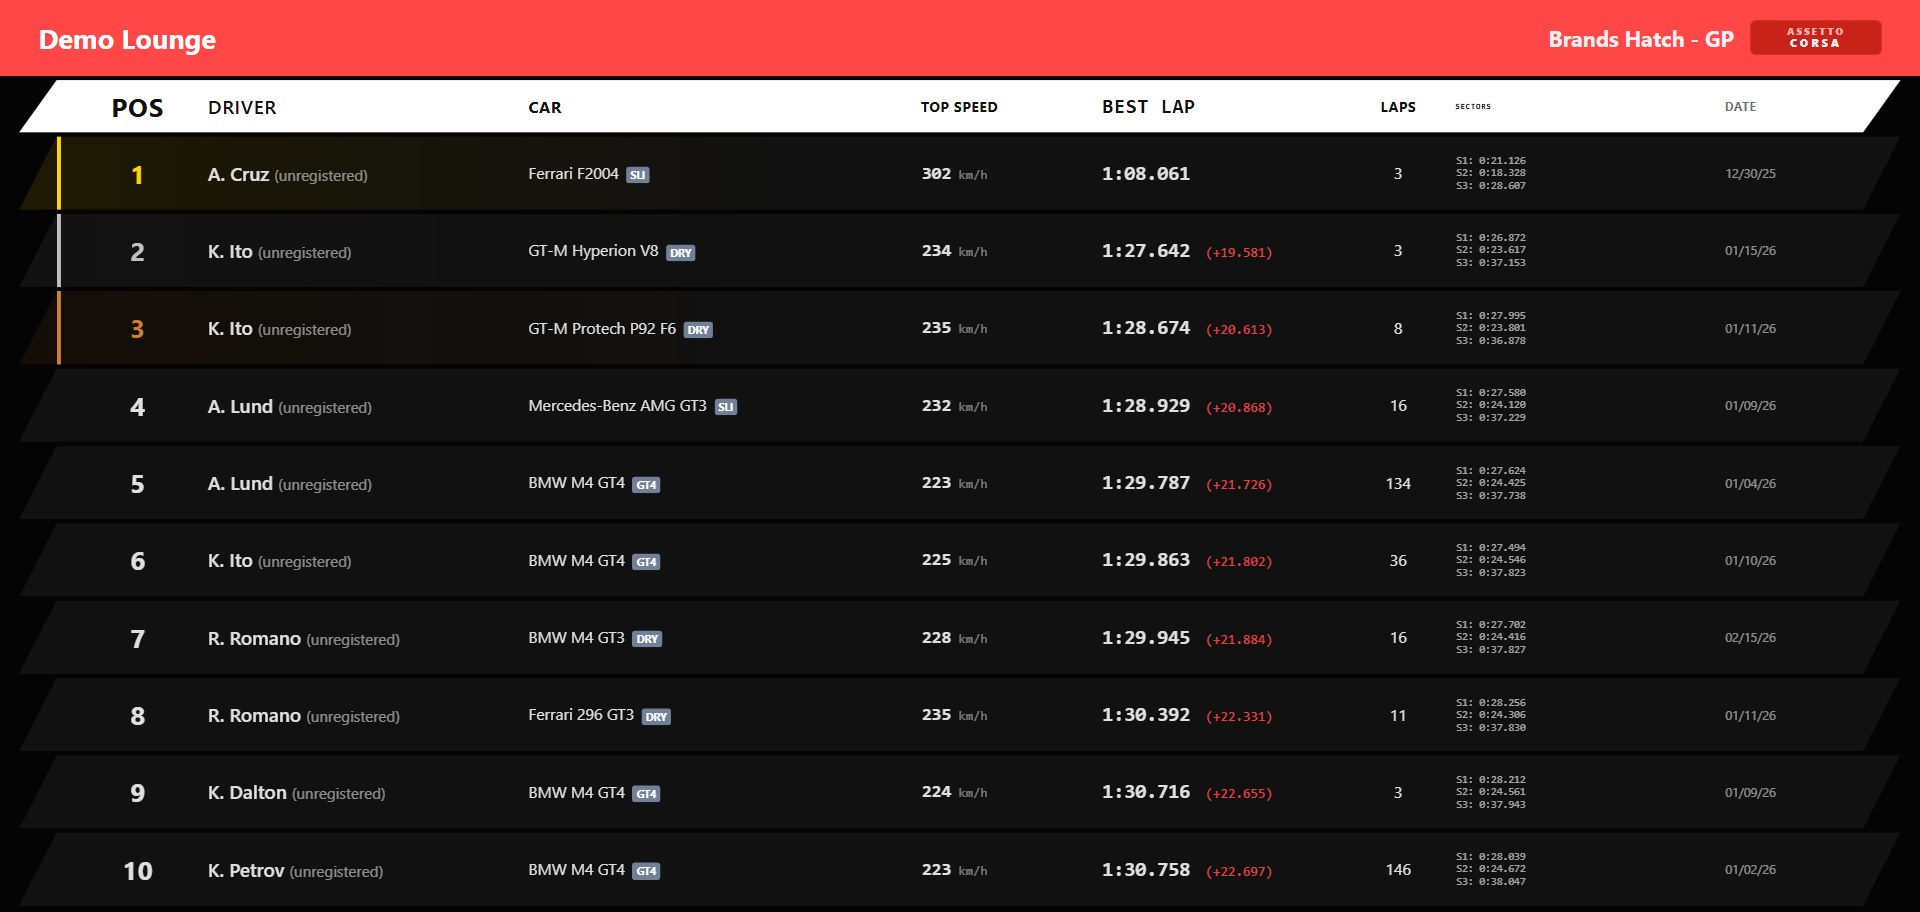This screenshot has height=912, width=1920.
Task: Click the 302 km/h top speed
Action: point(954,174)
